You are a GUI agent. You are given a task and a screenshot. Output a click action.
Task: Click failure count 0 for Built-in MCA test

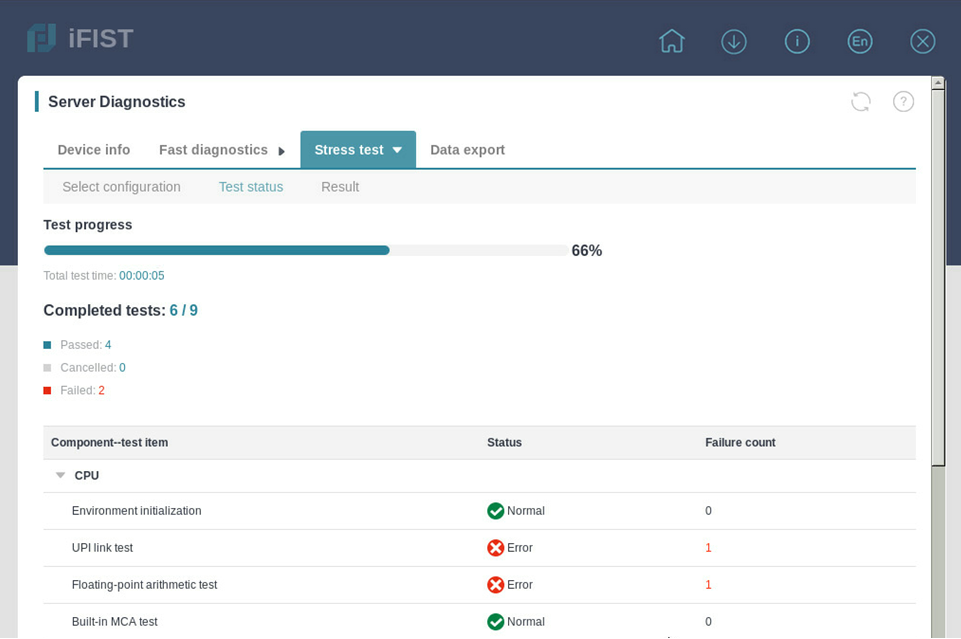[708, 622]
